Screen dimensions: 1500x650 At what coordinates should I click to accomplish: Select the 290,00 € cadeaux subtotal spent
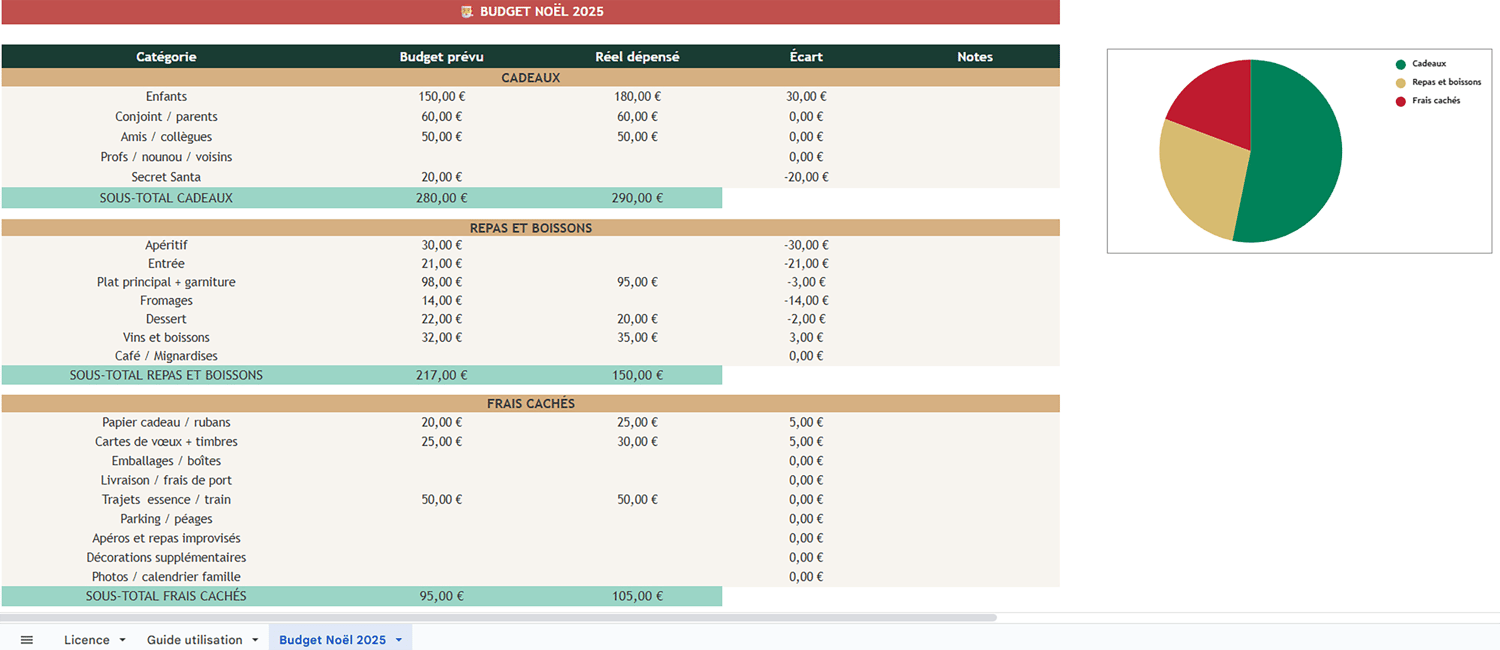pos(638,198)
